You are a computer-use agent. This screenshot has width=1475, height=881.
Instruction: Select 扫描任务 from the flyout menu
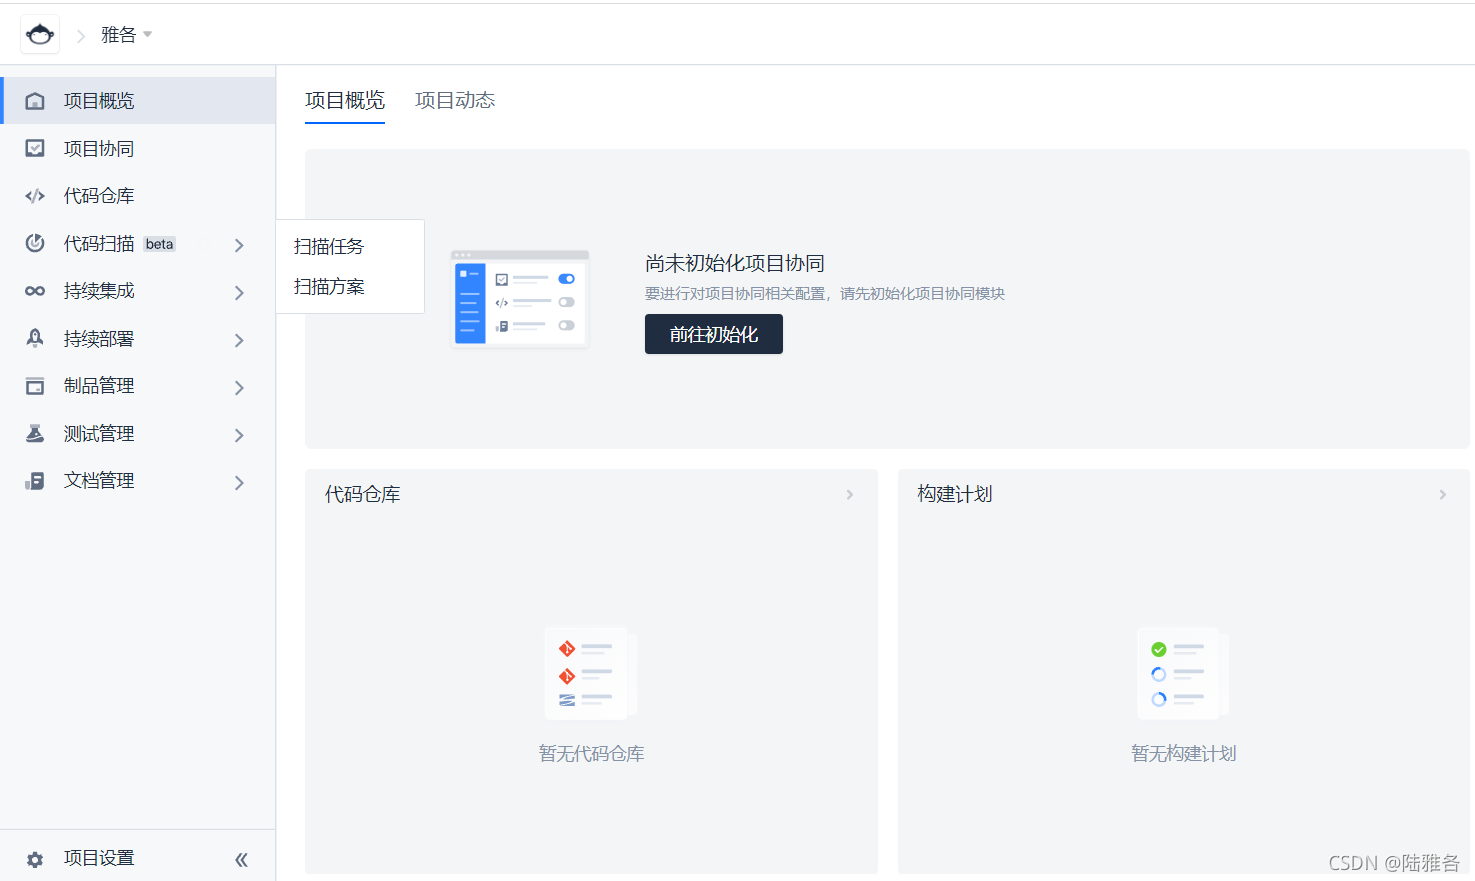(329, 246)
